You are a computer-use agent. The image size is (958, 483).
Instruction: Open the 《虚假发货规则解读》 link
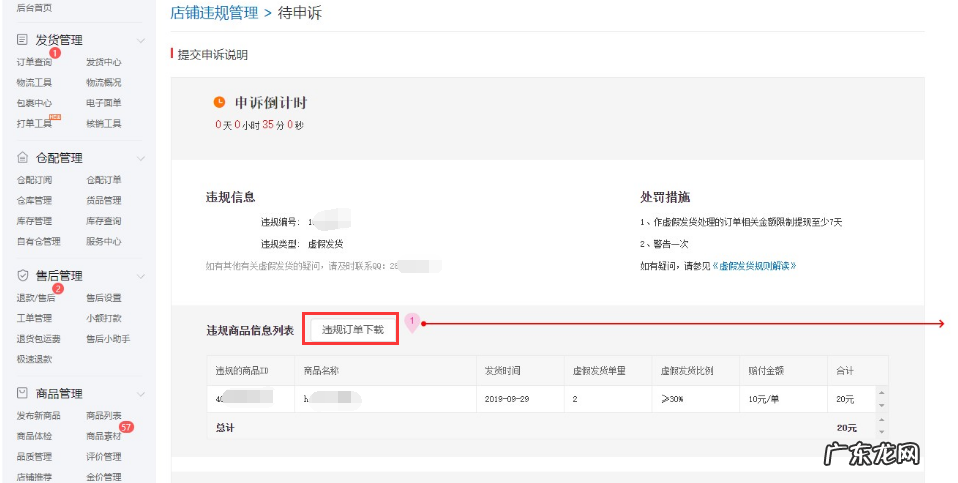pyautogui.click(x=754, y=266)
